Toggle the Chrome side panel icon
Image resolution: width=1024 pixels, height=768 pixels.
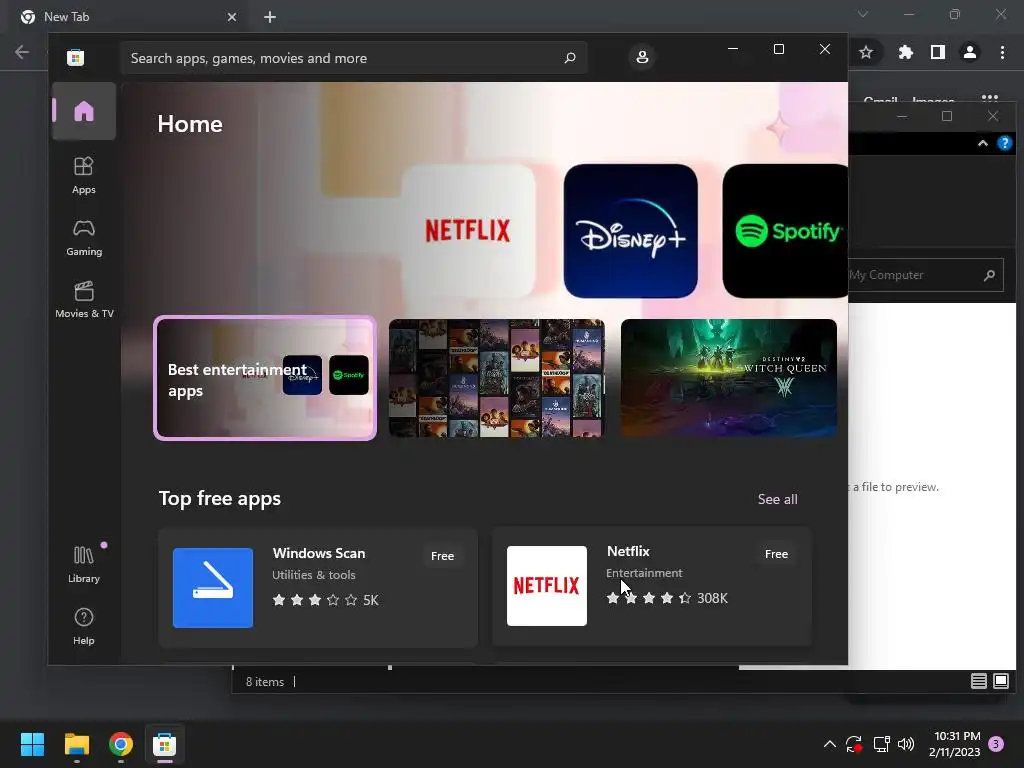[x=938, y=52]
